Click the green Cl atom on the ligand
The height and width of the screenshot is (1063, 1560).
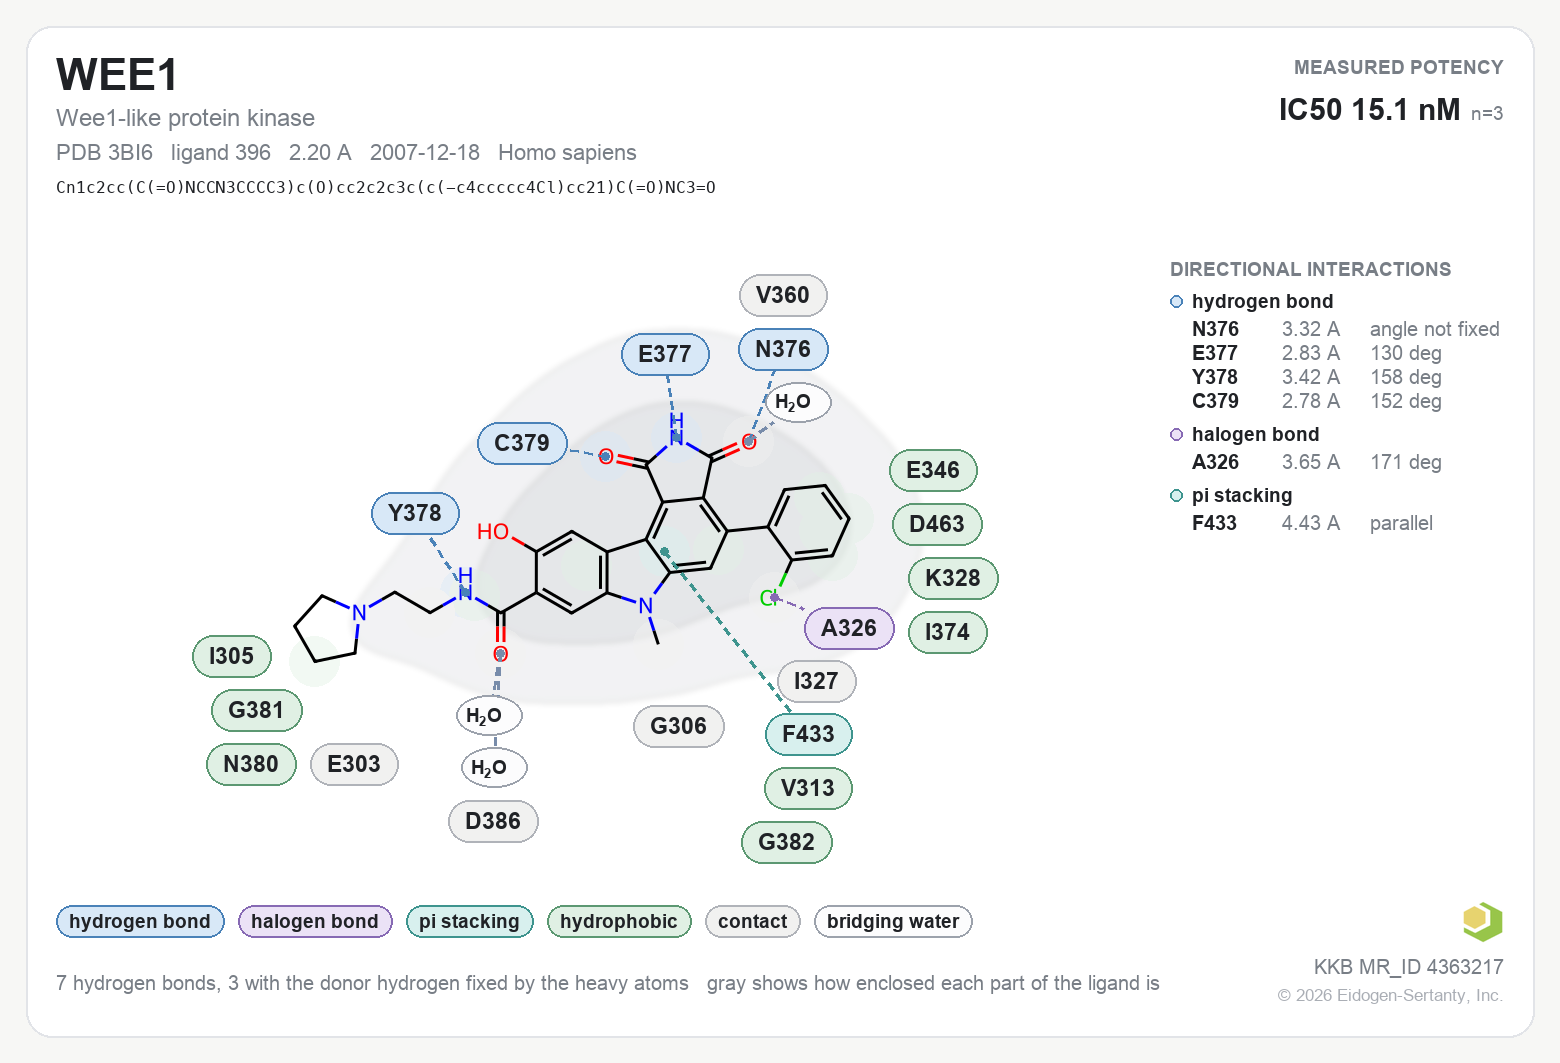click(x=768, y=598)
